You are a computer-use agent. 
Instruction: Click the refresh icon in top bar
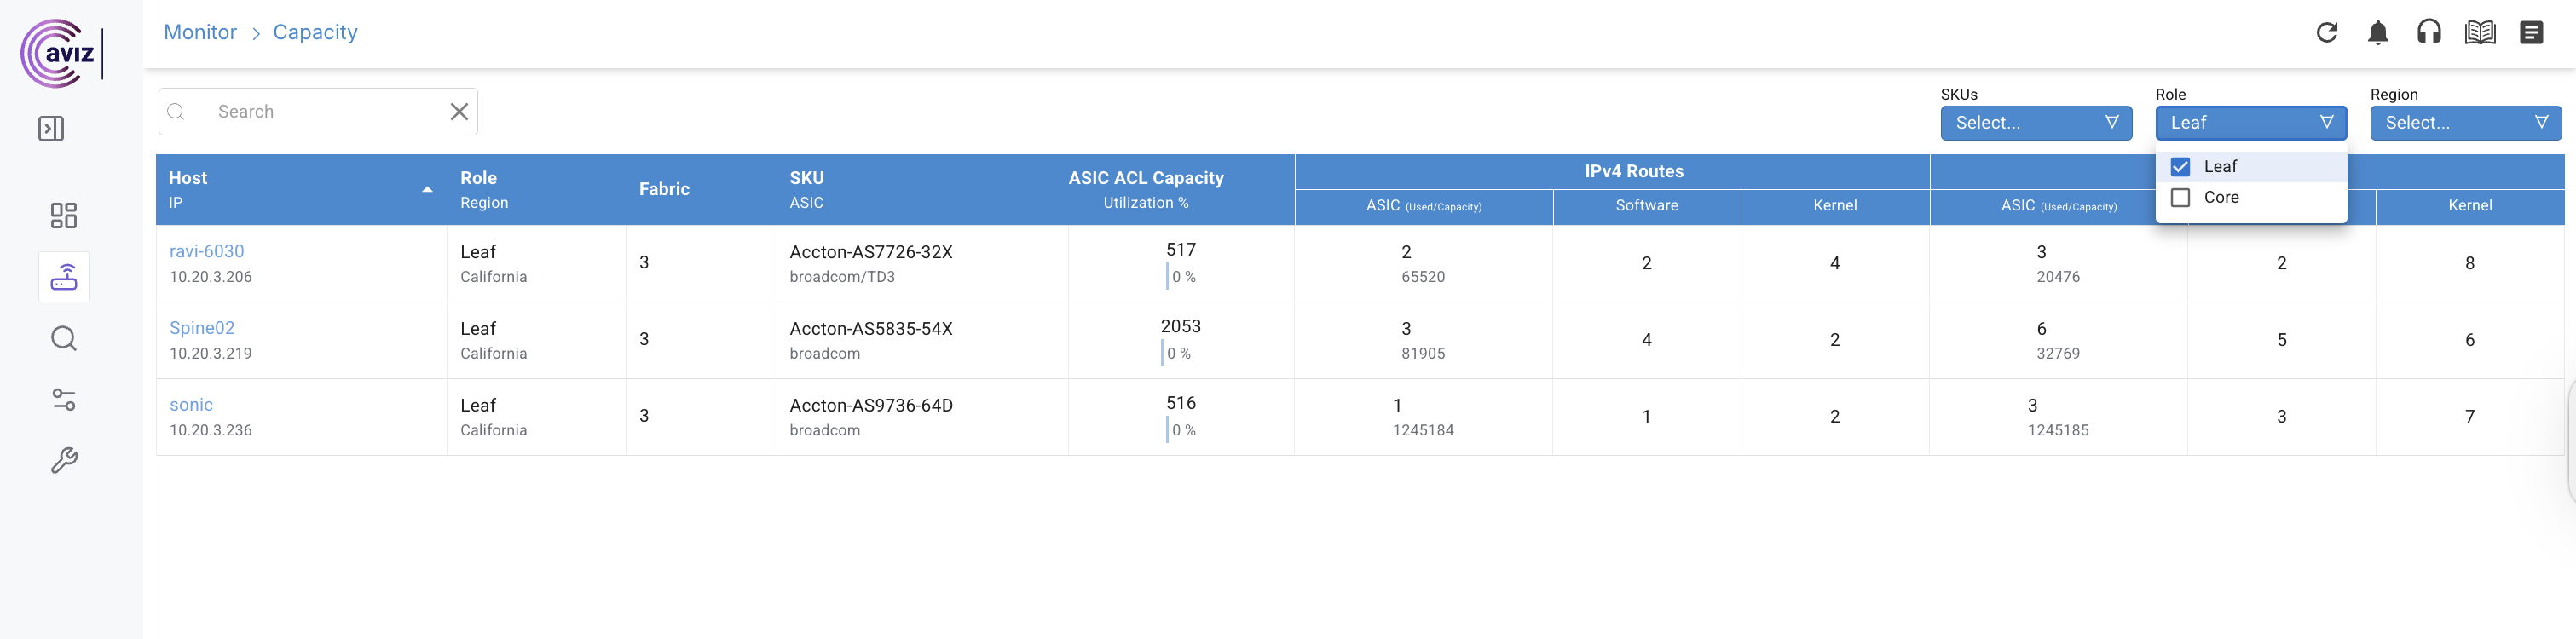[2326, 33]
